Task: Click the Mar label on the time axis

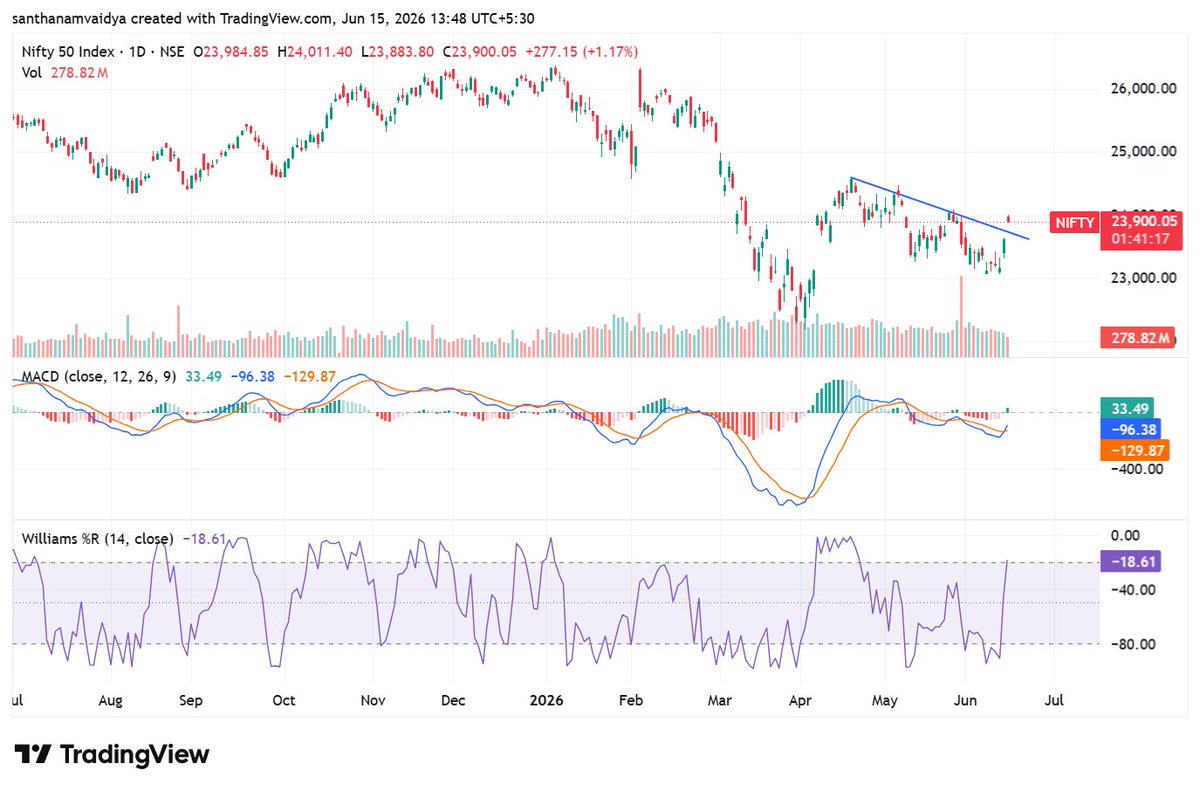Action: click(x=720, y=700)
